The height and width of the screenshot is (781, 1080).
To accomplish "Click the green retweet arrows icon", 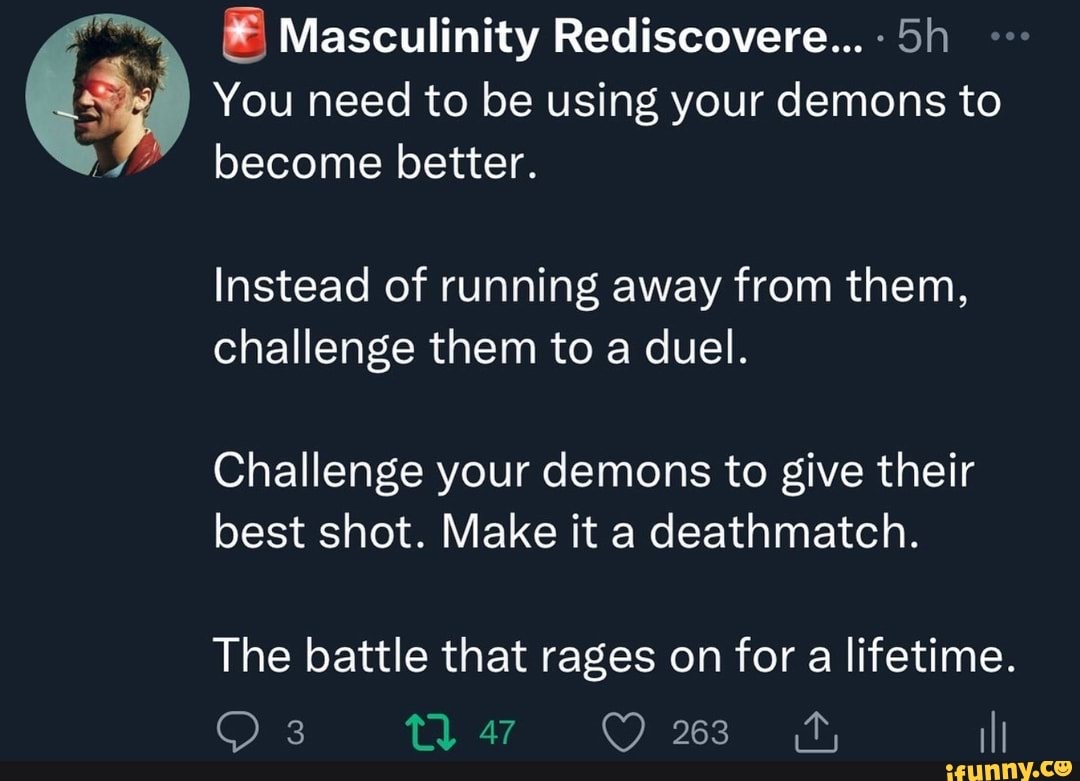I will click(432, 731).
